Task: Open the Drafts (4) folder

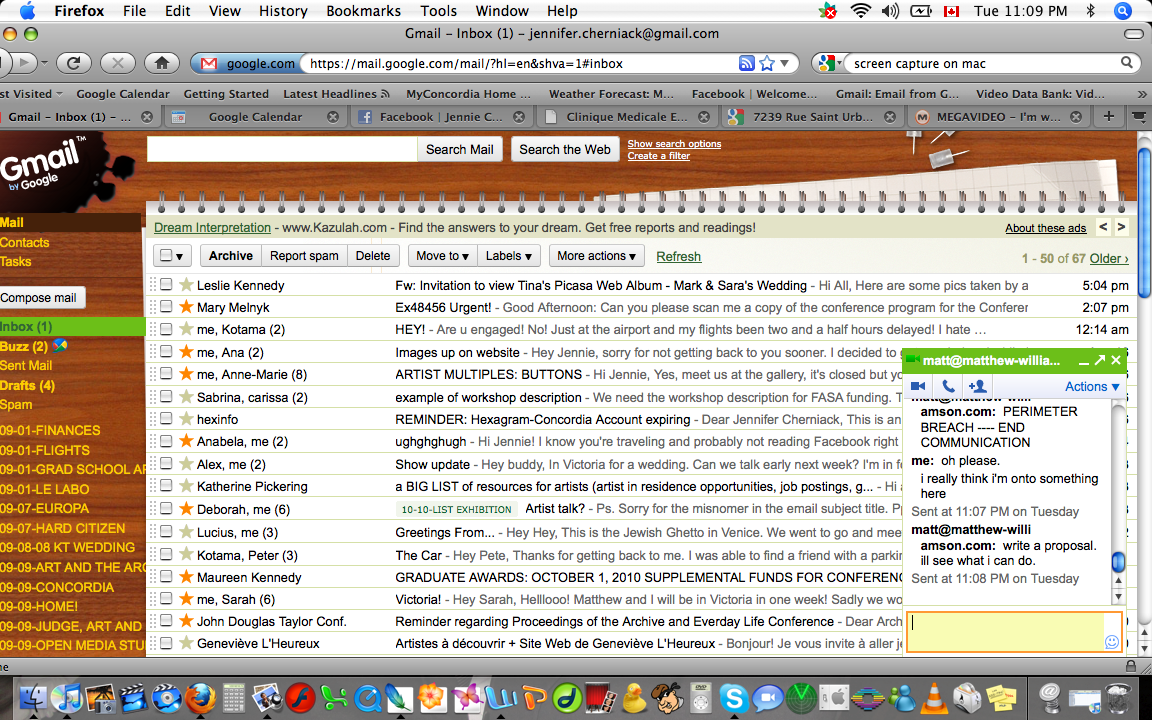Action: (28, 385)
